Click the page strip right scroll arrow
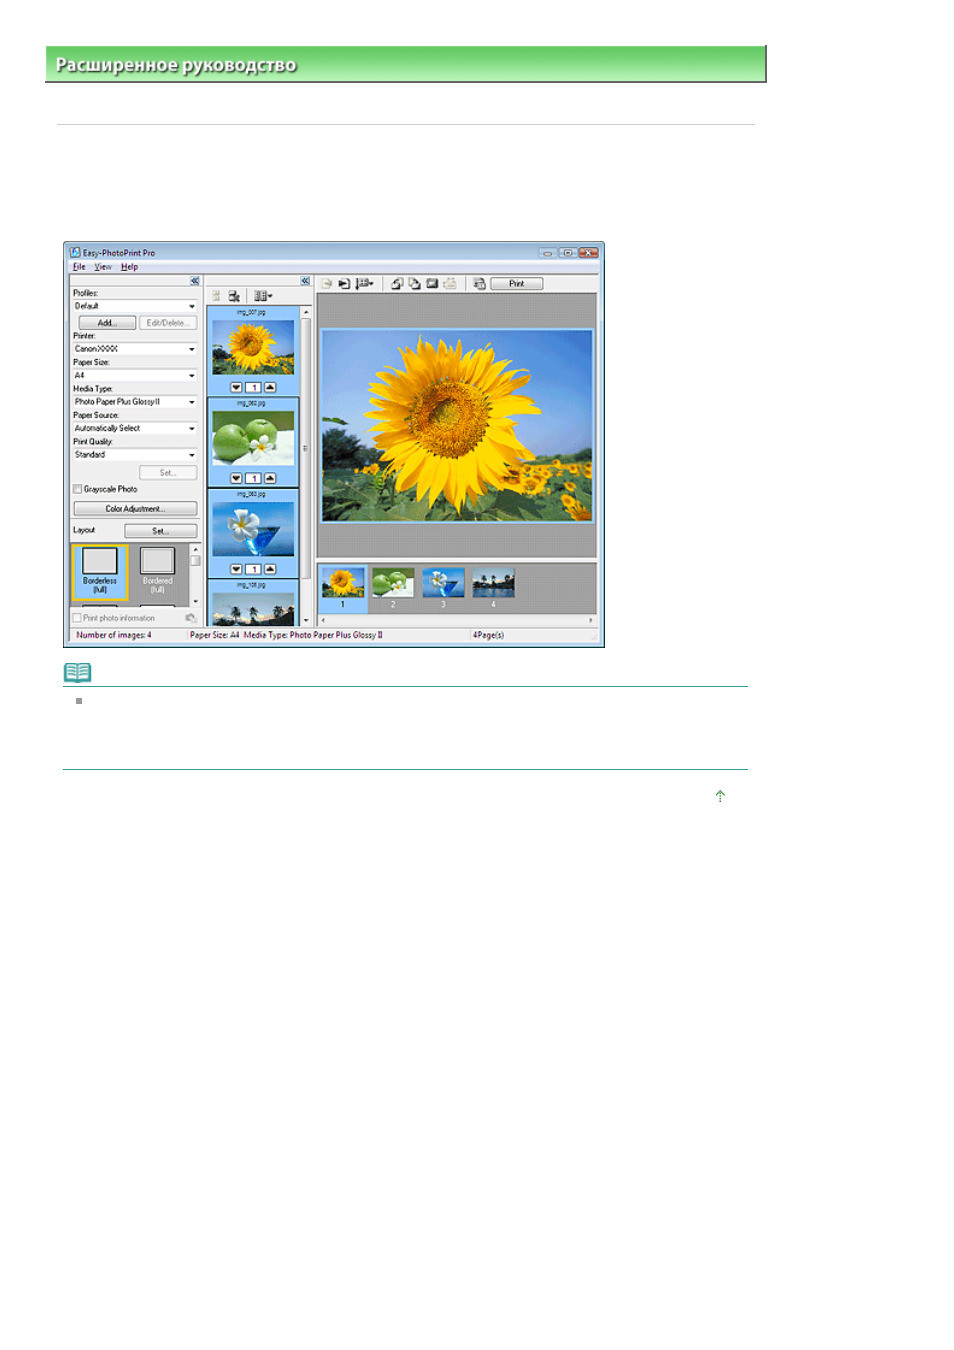The width and height of the screenshot is (954, 1350). 591,621
